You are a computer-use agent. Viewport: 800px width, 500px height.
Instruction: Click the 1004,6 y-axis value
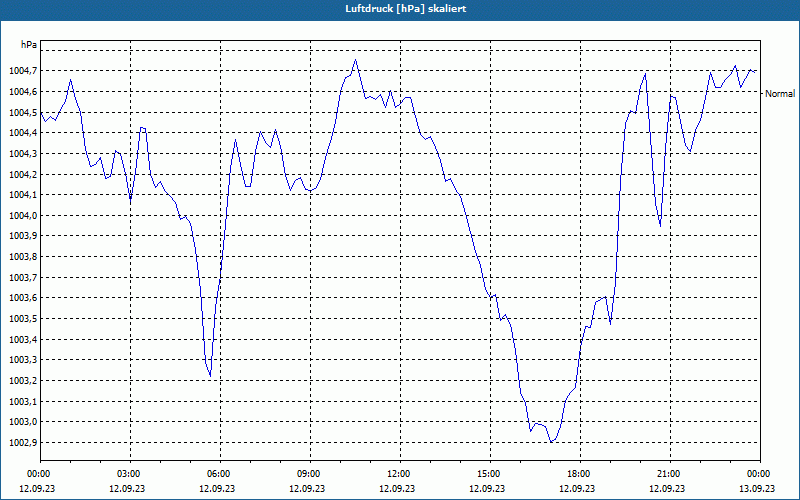(23, 92)
